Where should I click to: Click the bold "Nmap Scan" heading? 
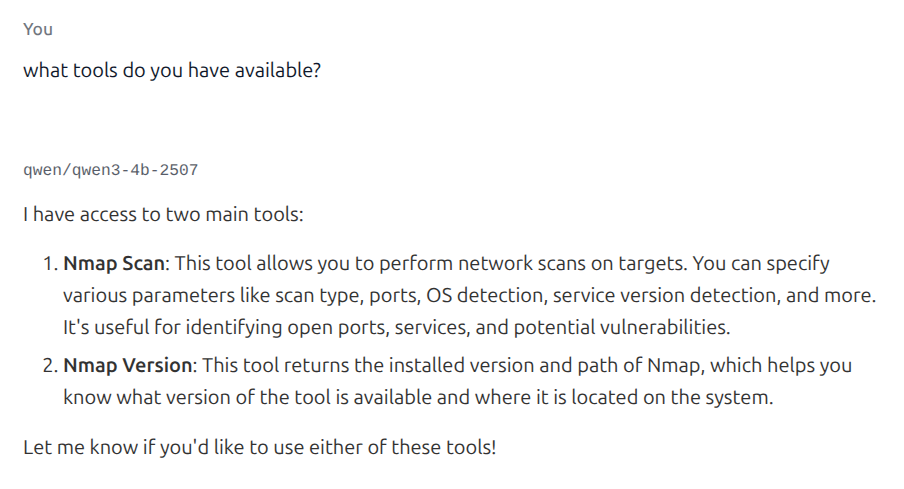113,264
